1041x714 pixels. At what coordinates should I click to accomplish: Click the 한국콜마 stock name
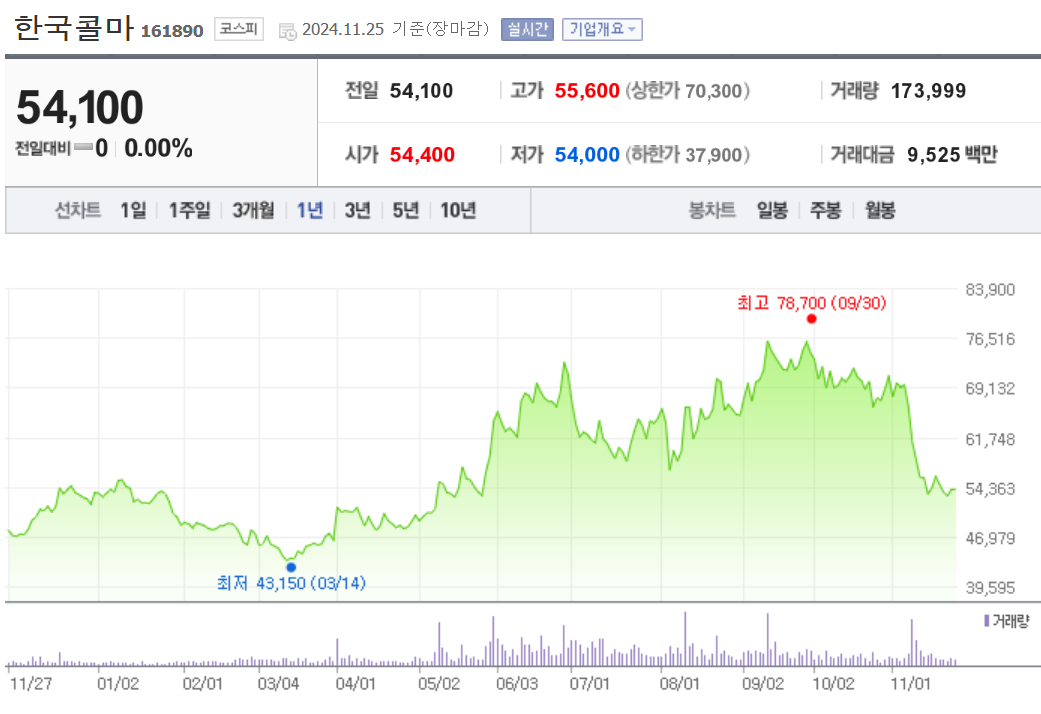74,28
